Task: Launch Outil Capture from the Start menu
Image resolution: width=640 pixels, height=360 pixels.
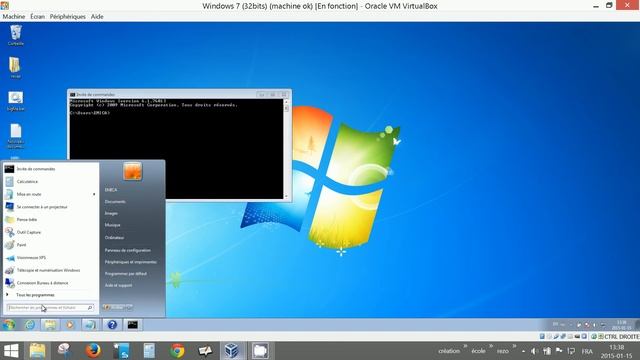Action: point(29,232)
